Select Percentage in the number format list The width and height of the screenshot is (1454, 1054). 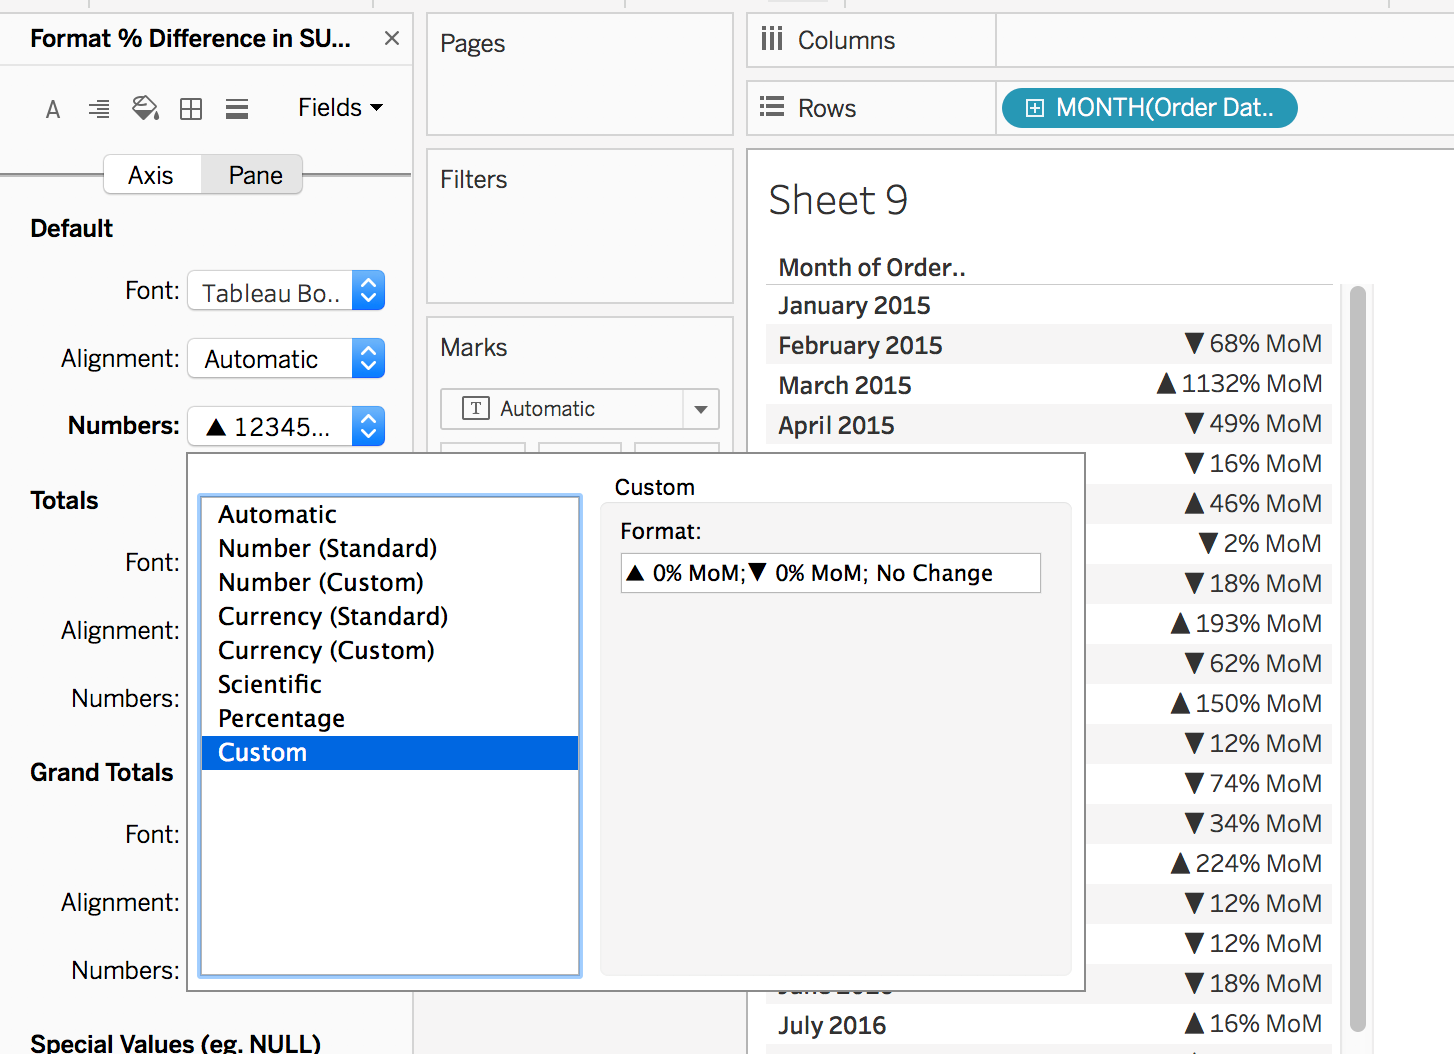pyautogui.click(x=282, y=719)
